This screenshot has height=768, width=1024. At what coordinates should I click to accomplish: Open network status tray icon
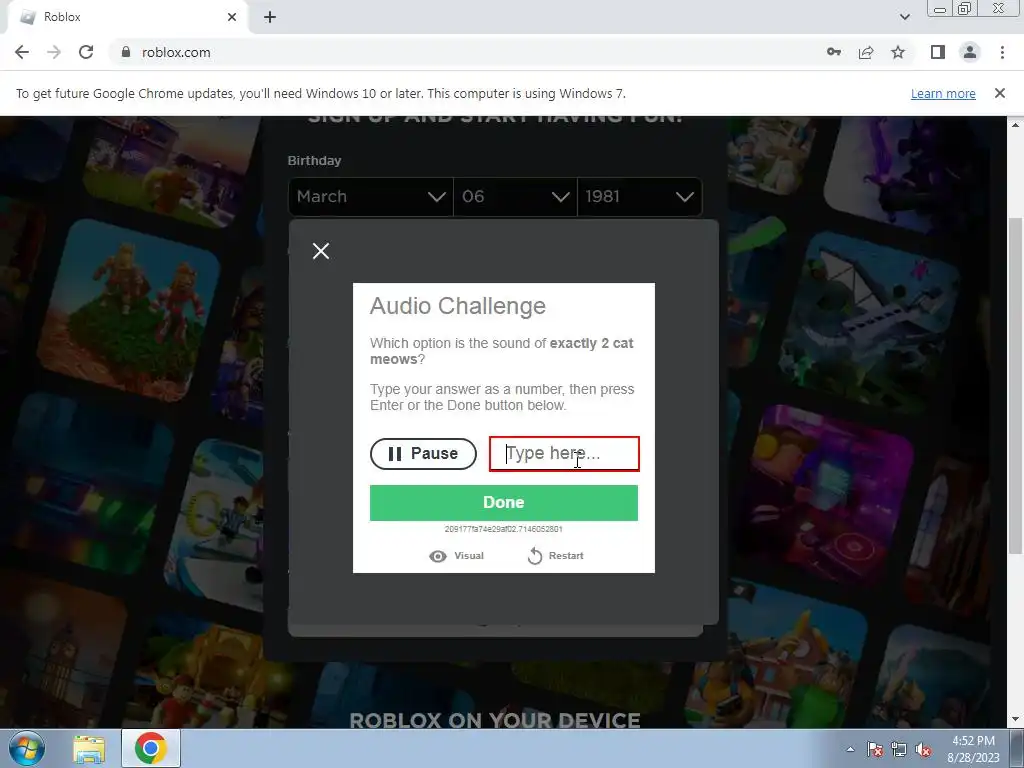coord(899,749)
